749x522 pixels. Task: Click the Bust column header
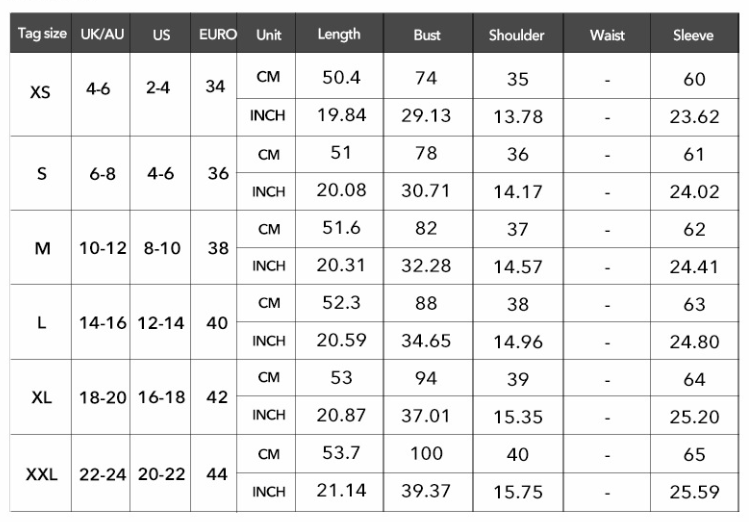click(x=426, y=35)
